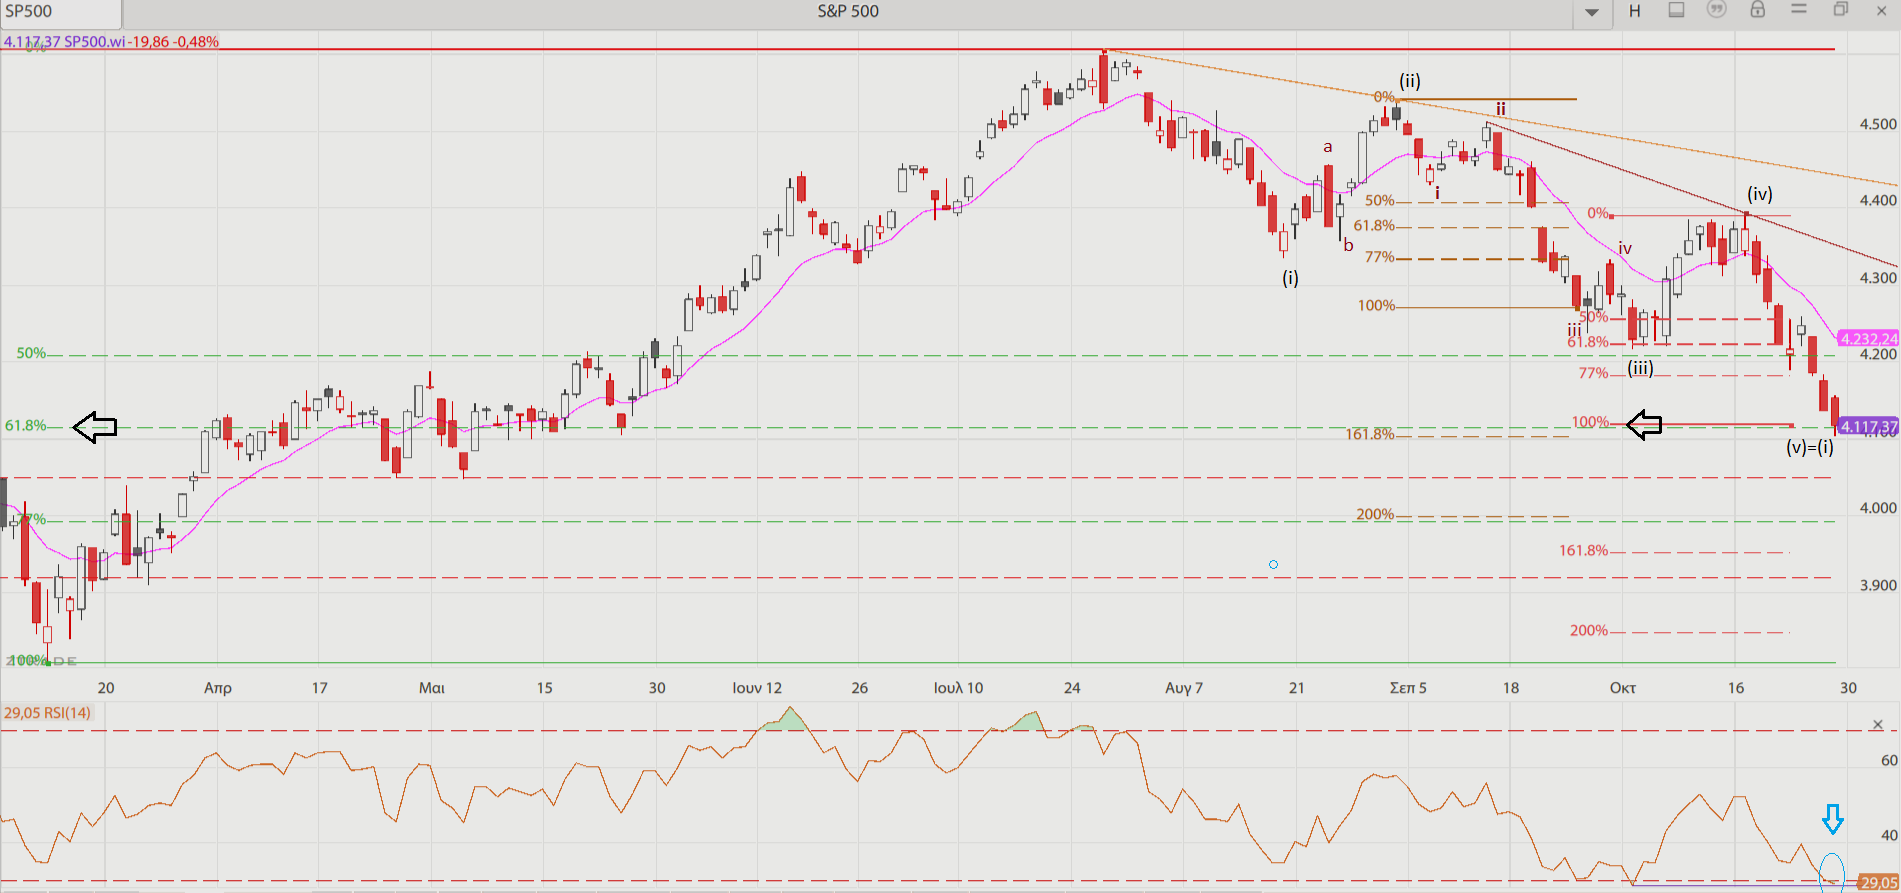Screen dimensions: 1901x893
Task: Click the Μαι date axis label
Action: pos(432,687)
